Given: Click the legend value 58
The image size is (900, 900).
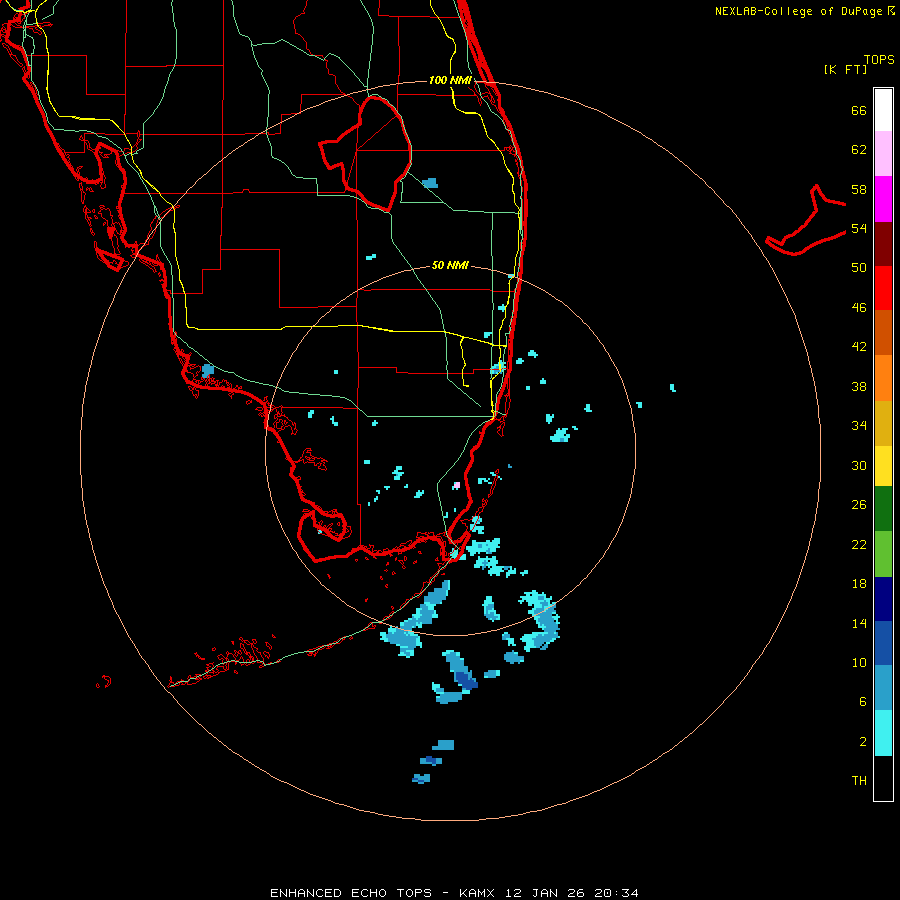Looking at the screenshot, I should [859, 189].
